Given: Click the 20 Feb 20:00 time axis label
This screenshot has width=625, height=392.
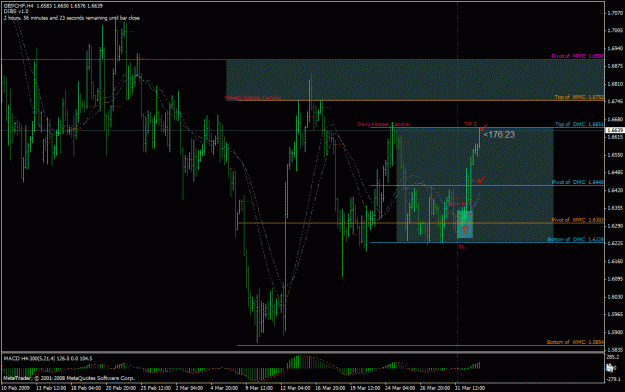Looking at the screenshot, I should [121, 388].
